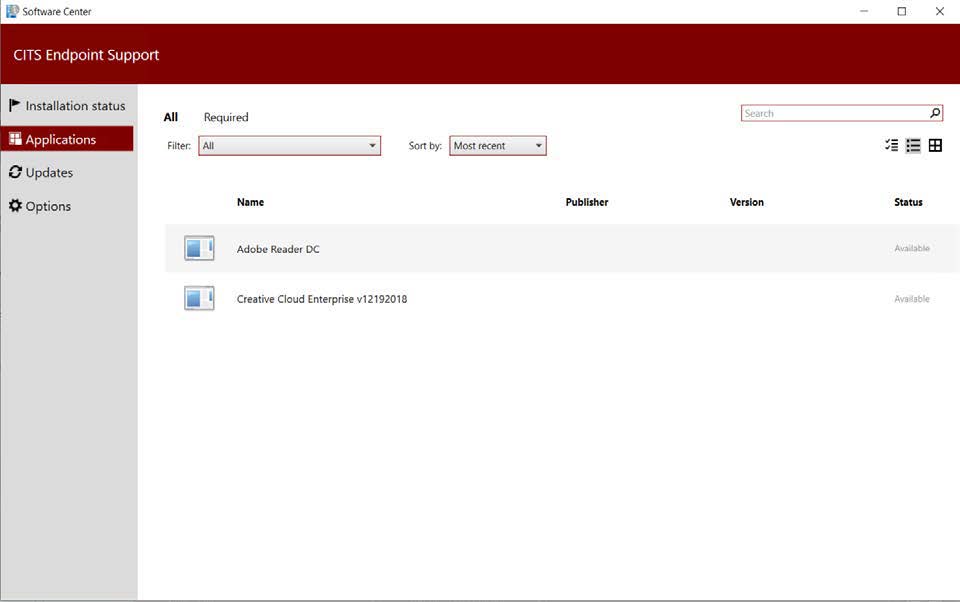Click the refresh arrows icon beside Updates
Screen dimensions: 960x602
coord(15,172)
